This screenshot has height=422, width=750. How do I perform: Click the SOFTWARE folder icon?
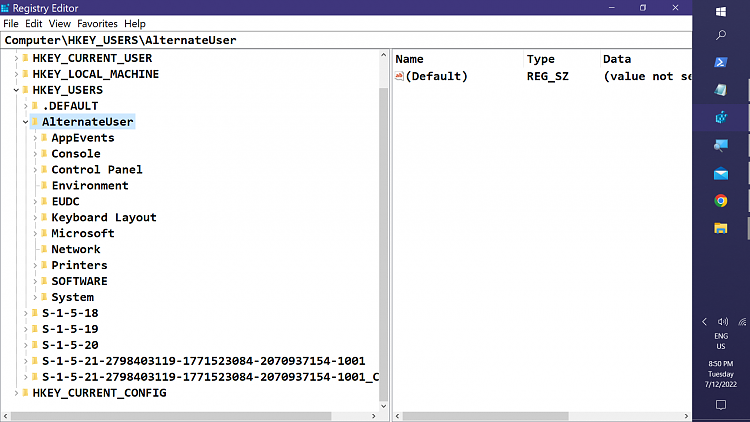click(44, 281)
